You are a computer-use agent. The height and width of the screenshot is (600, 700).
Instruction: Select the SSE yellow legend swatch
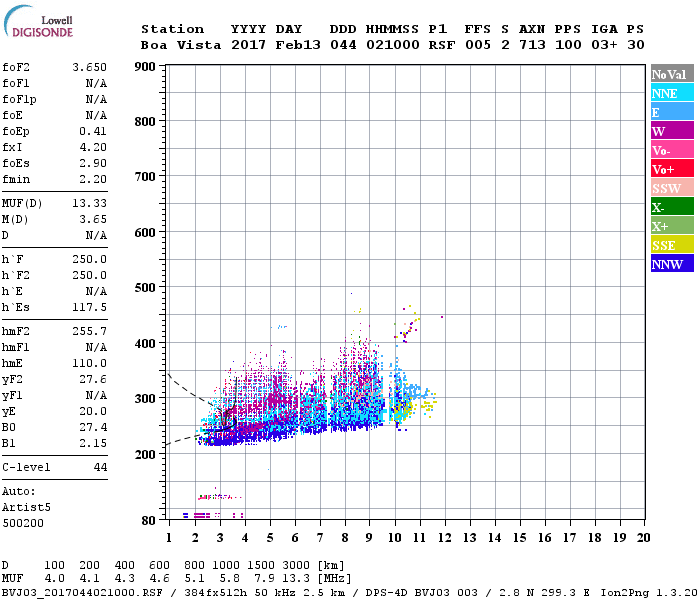[672, 244]
